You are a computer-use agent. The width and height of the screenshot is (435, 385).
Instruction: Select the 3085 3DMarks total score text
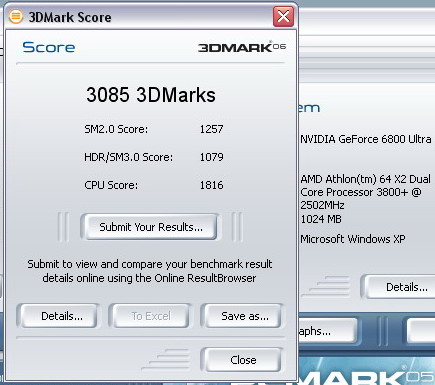pyautogui.click(x=151, y=95)
